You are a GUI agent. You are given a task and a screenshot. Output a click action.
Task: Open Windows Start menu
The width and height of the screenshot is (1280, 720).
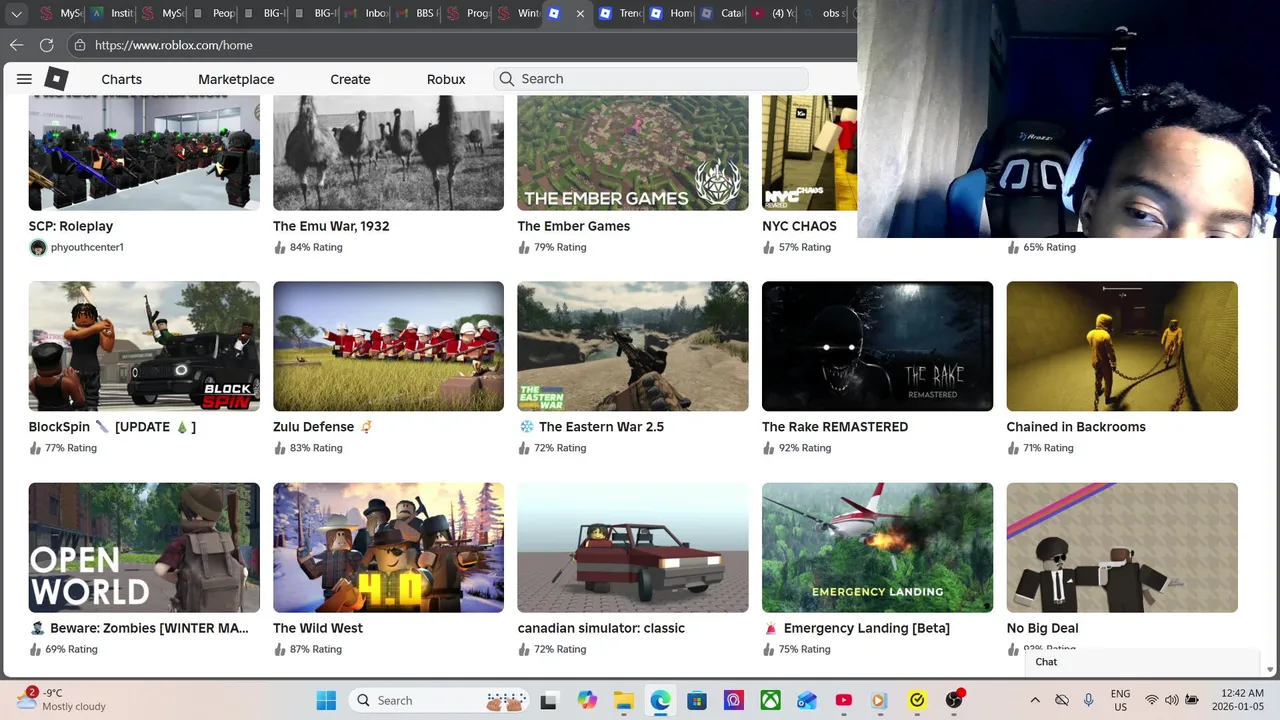click(326, 700)
